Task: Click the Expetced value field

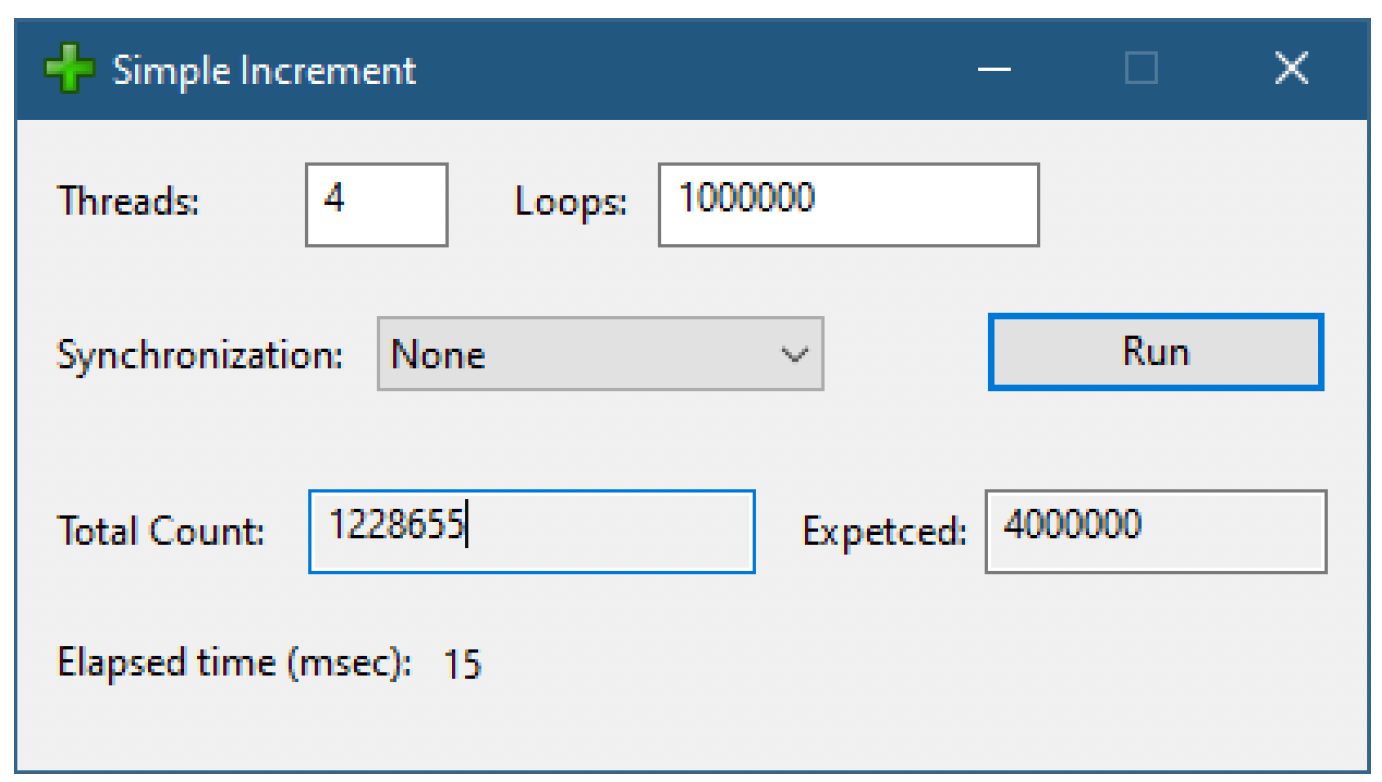Action: coord(1156,531)
